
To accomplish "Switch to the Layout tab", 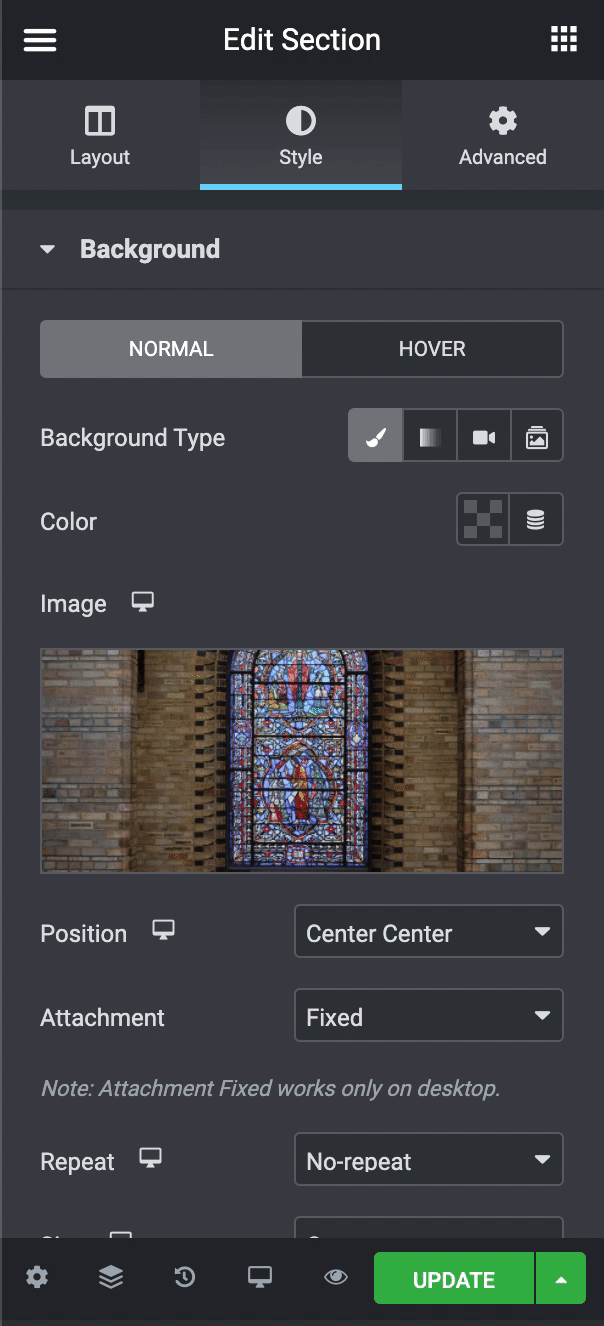I will 100,136.
